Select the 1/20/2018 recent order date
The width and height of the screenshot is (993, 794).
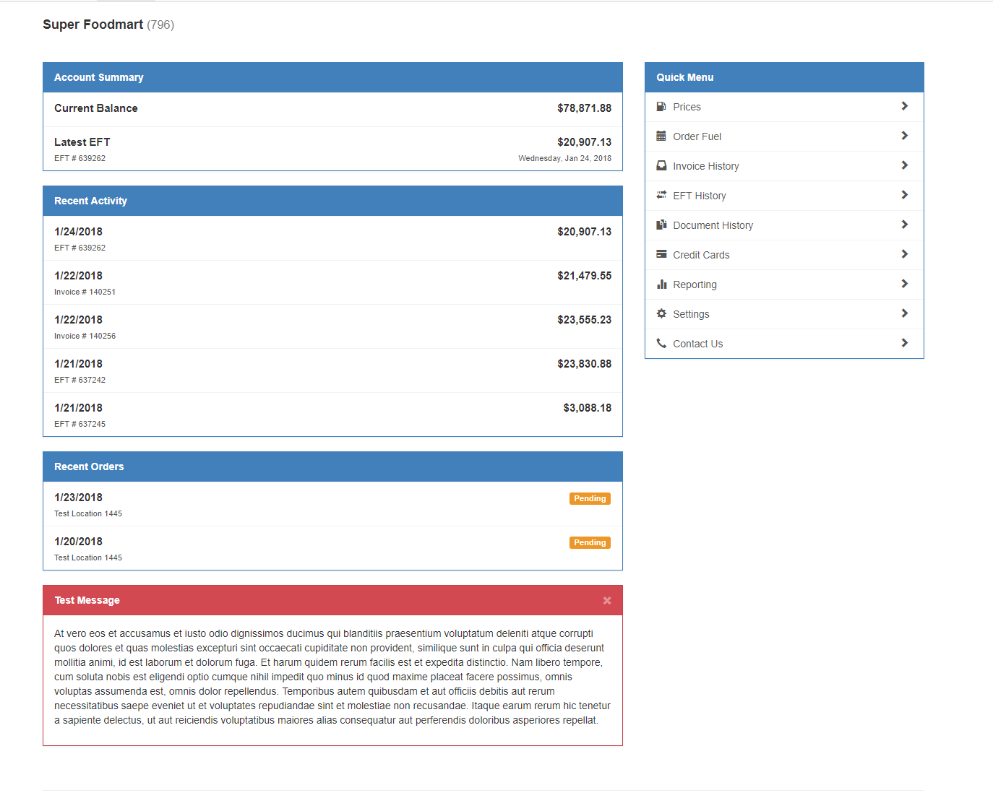[x=78, y=541]
